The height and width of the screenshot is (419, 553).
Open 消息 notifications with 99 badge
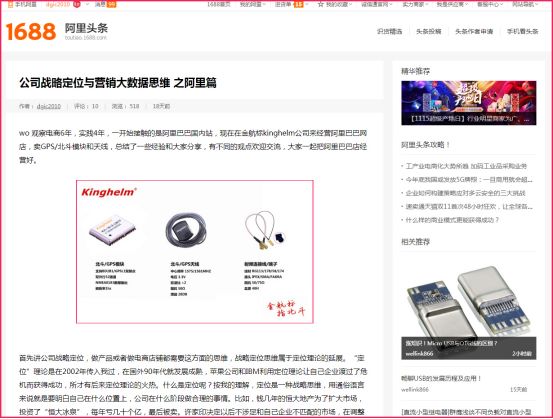tap(105, 5)
